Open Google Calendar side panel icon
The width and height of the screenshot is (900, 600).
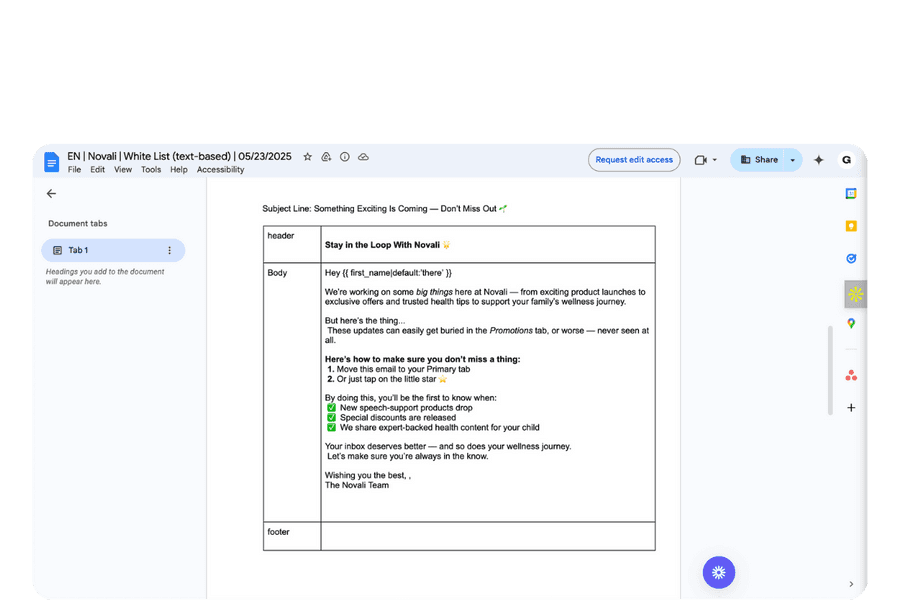pos(851,194)
